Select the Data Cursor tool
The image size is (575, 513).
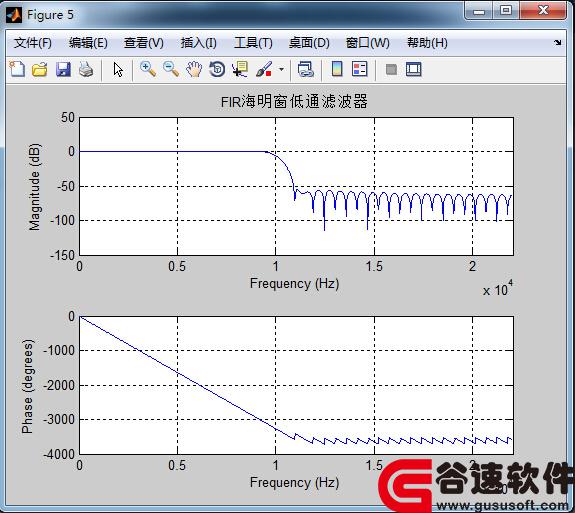tap(240, 69)
